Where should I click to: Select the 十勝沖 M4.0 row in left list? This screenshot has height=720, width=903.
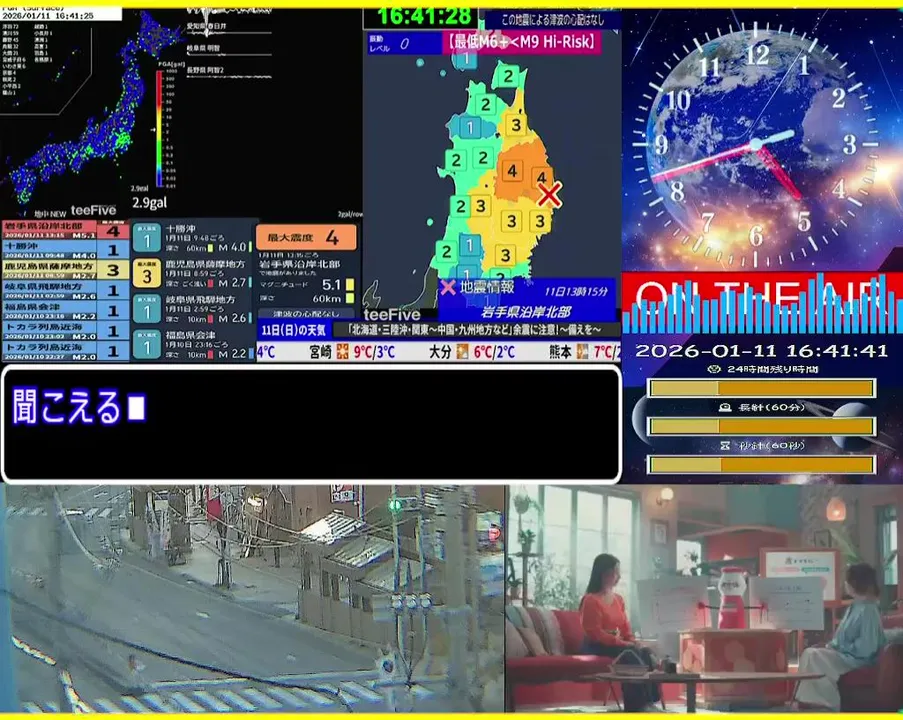[x=66, y=250]
